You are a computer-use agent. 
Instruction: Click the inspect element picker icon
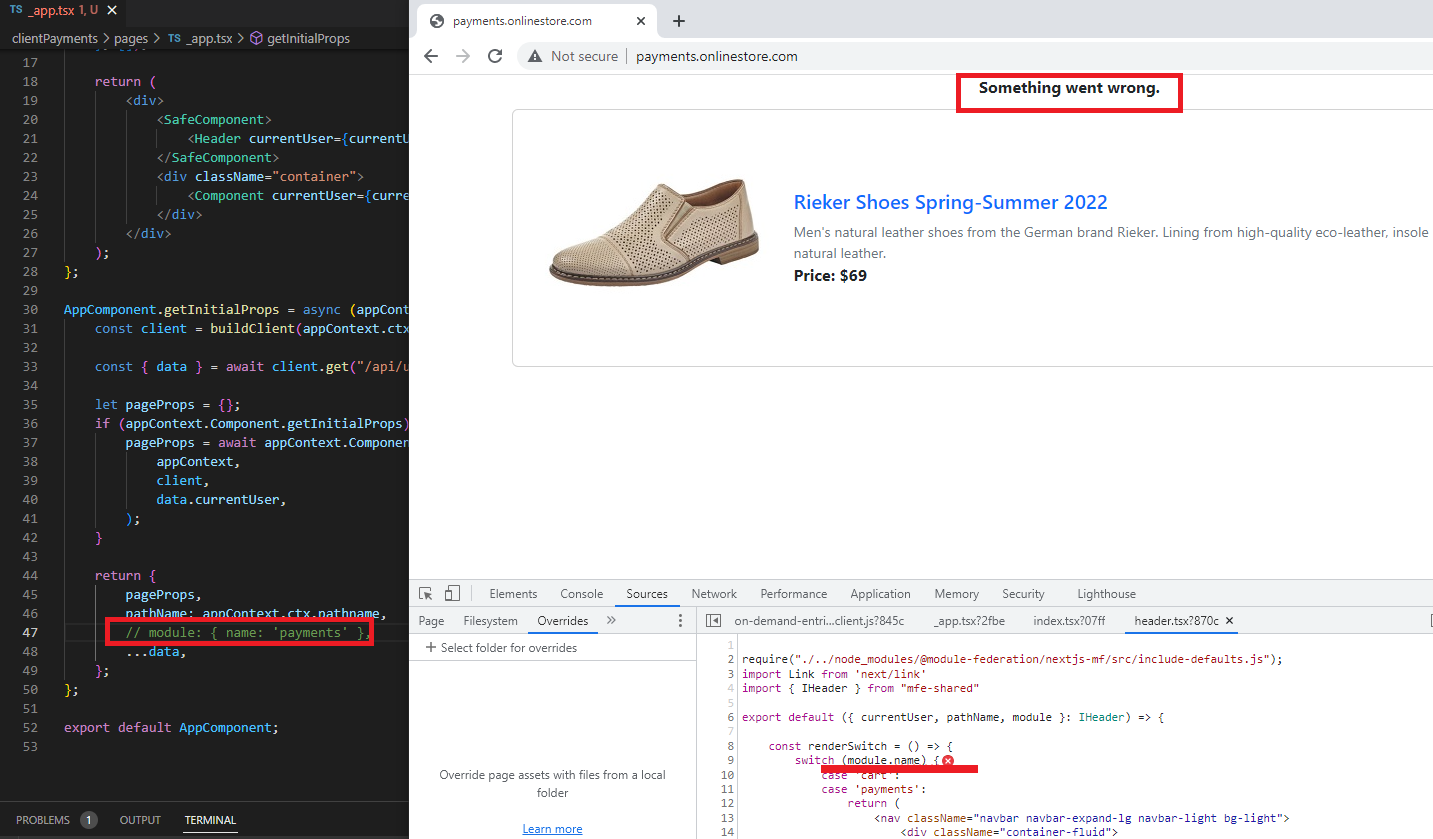426,594
